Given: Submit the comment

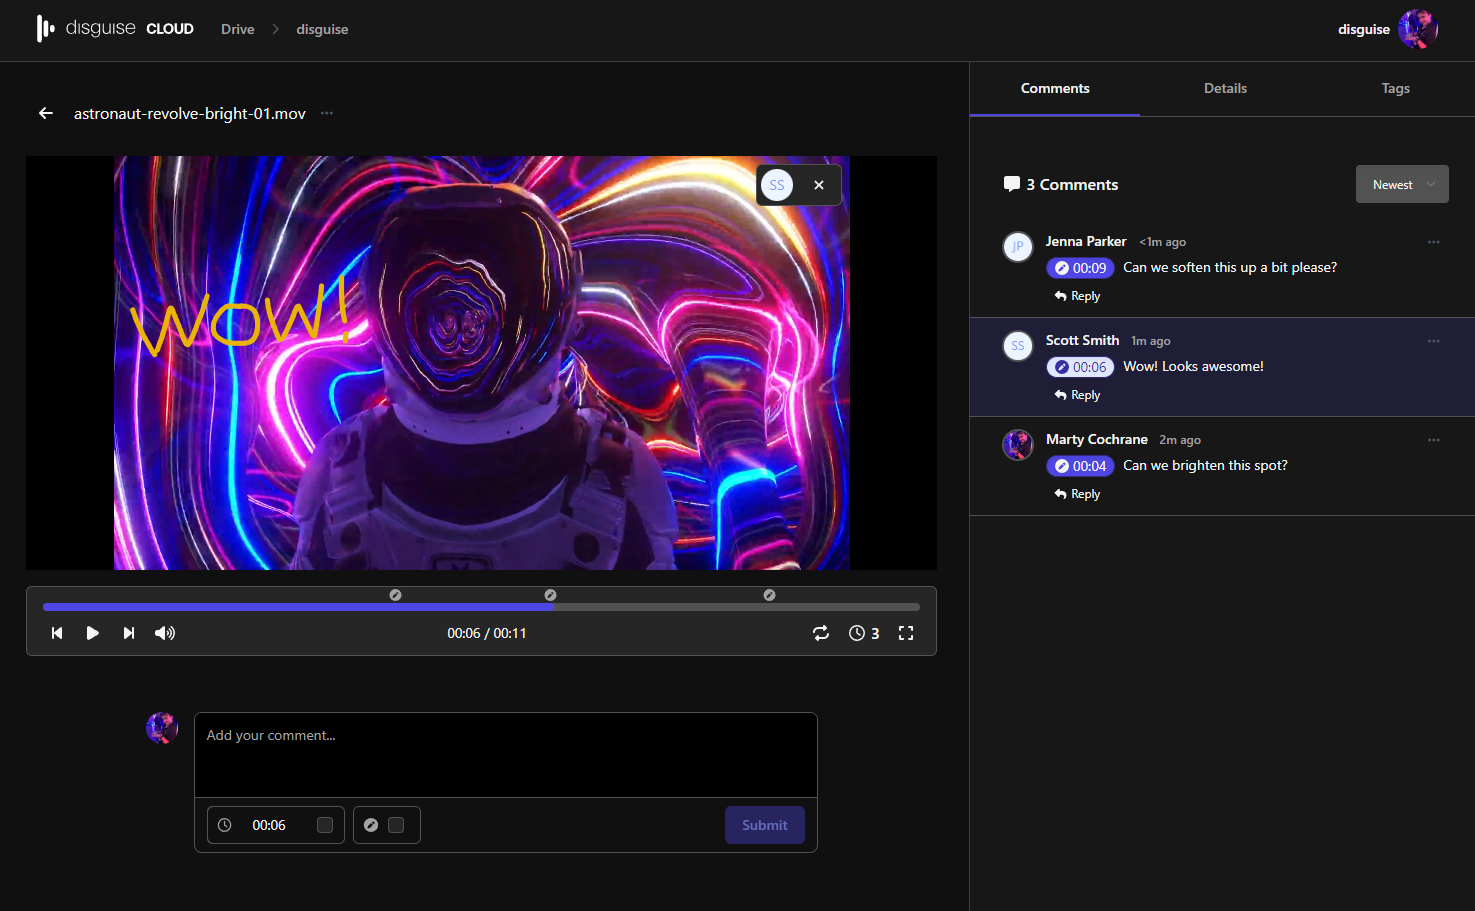Looking at the screenshot, I should [764, 825].
